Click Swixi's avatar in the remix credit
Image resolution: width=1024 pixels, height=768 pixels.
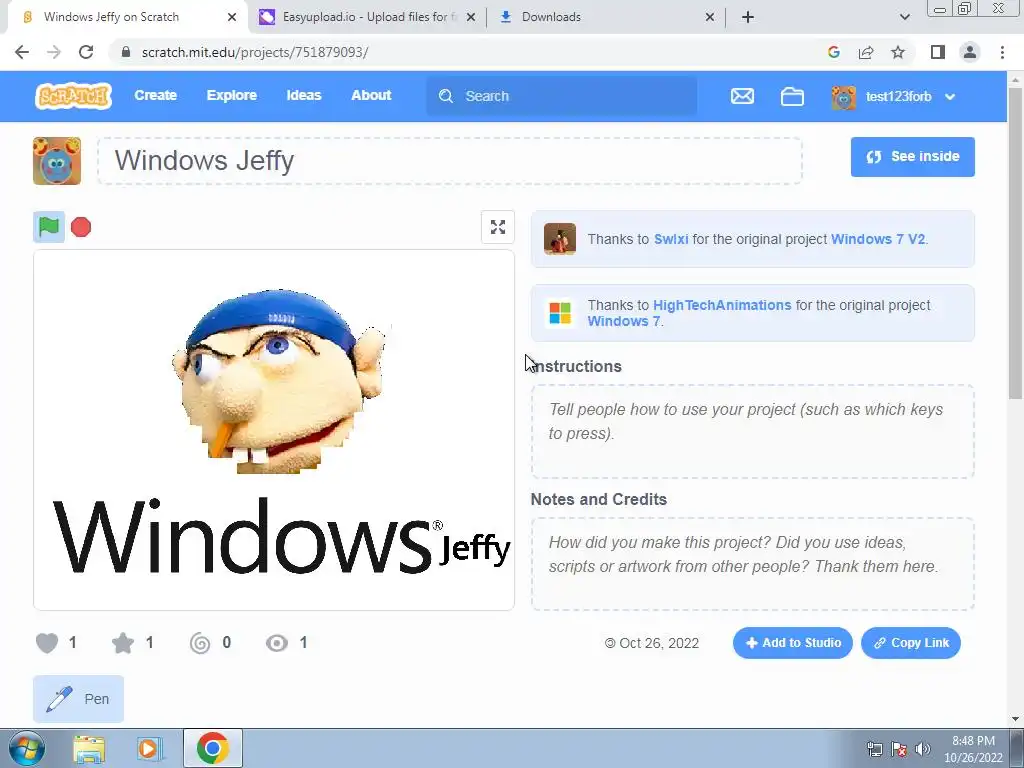pos(560,238)
